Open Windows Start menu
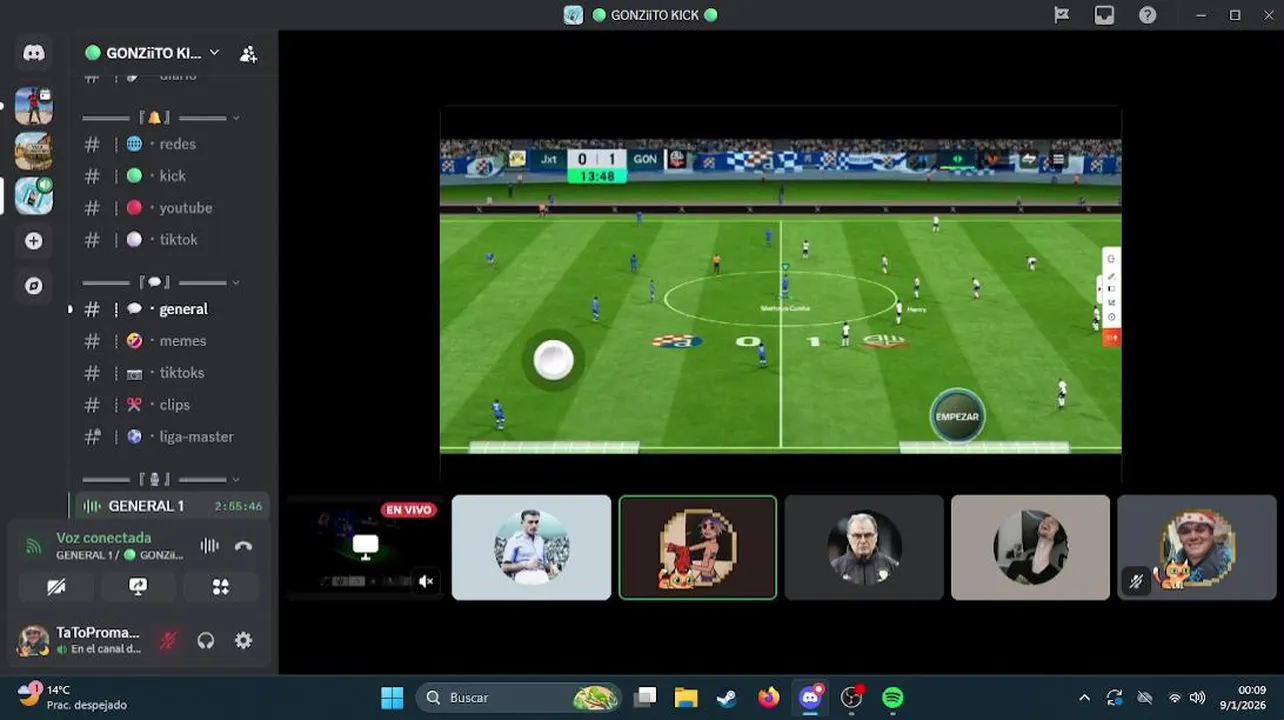Screen dimensions: 1284x720 tap(392, 697)
